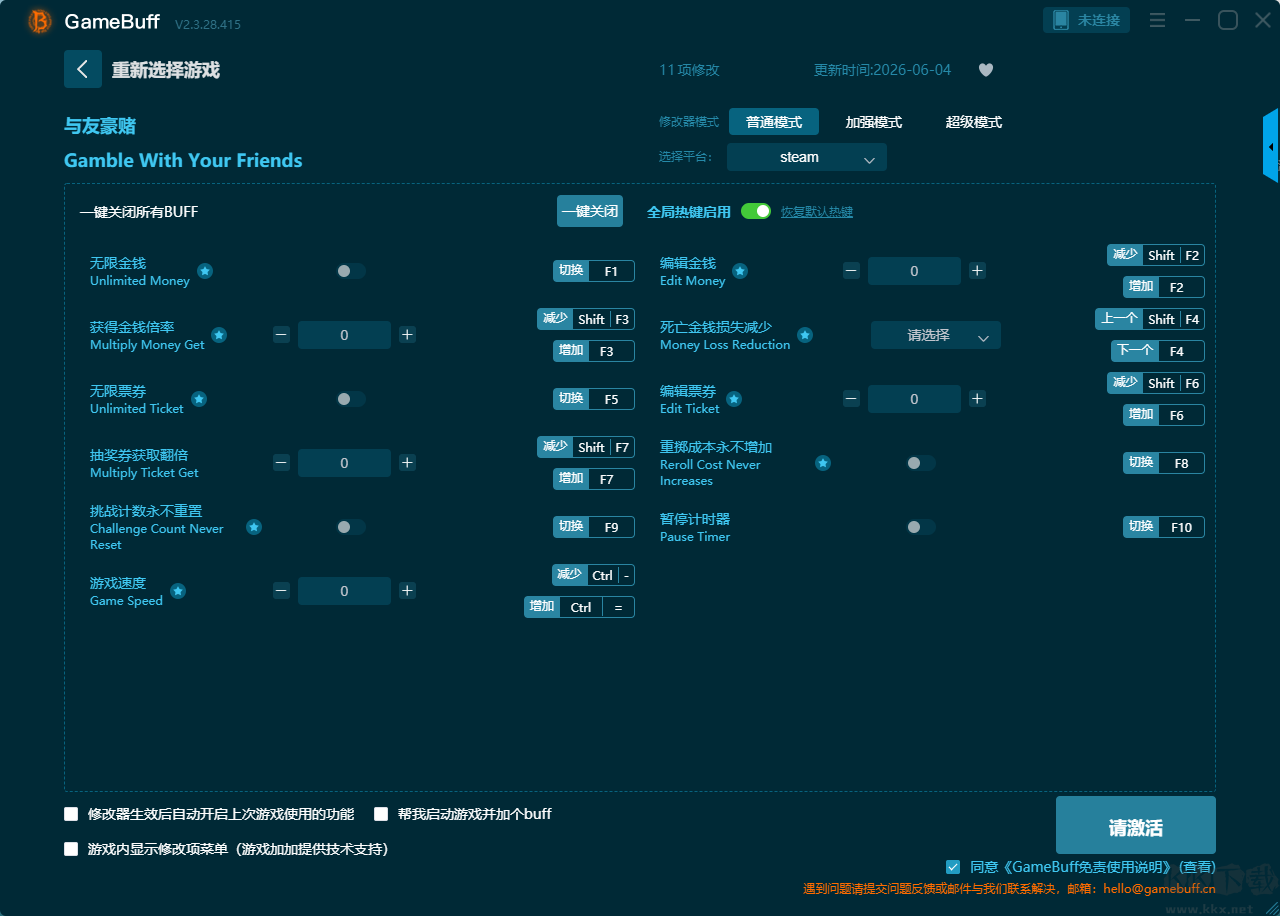Click F6 increase hotkey for Edit Ticket
This screenshot has height=916, width=1280.
pyautogui.click(x=1164, y=415)
